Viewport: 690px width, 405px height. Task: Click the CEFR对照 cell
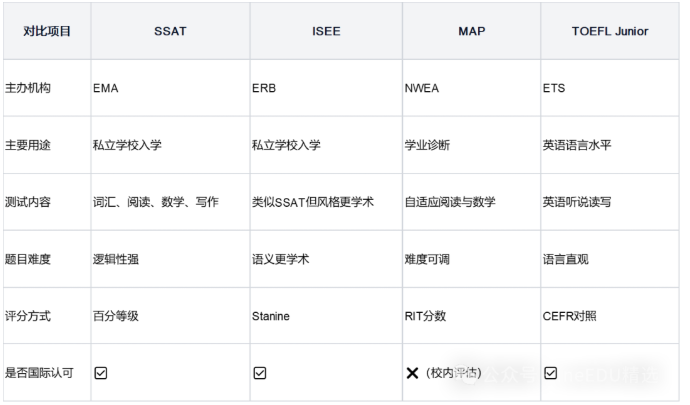[x=569, y=316]
